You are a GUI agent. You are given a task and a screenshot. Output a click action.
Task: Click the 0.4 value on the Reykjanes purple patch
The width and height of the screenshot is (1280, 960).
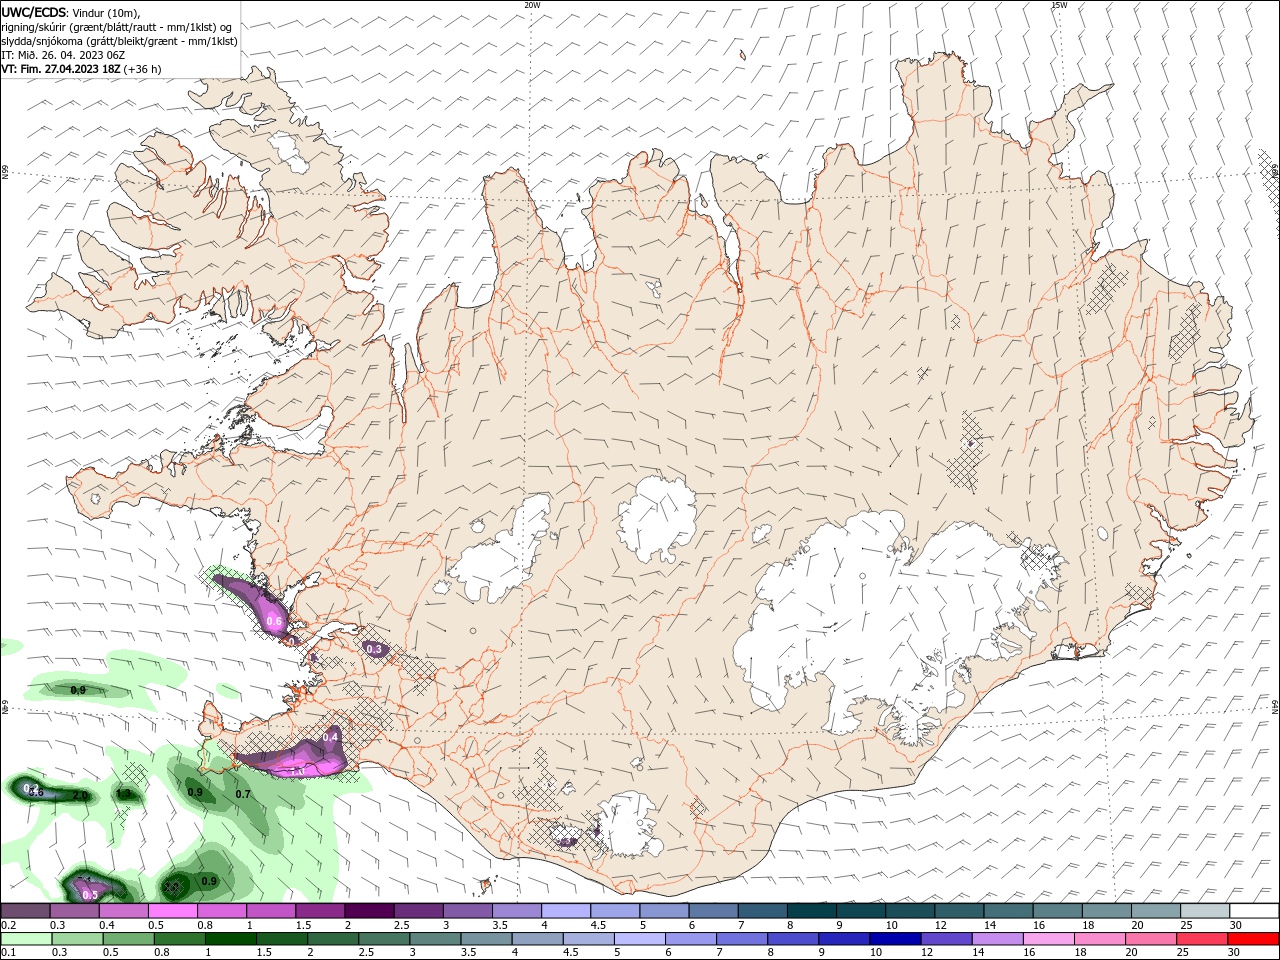click(x=331, y=737)
